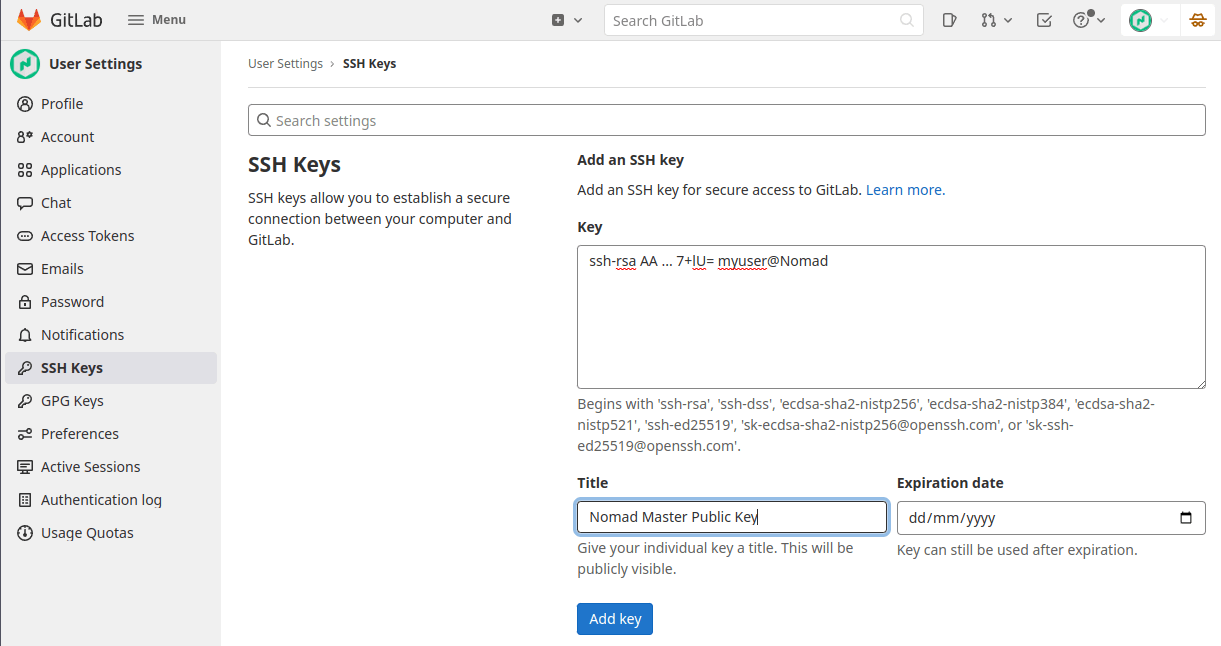Click the green user avatar in the top bar

[x=1139, y=19]
